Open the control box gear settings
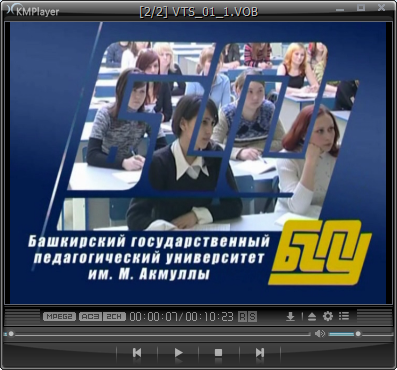Viewport: 397px width, 370px height. pyautogui.click(x=328, y=316)
